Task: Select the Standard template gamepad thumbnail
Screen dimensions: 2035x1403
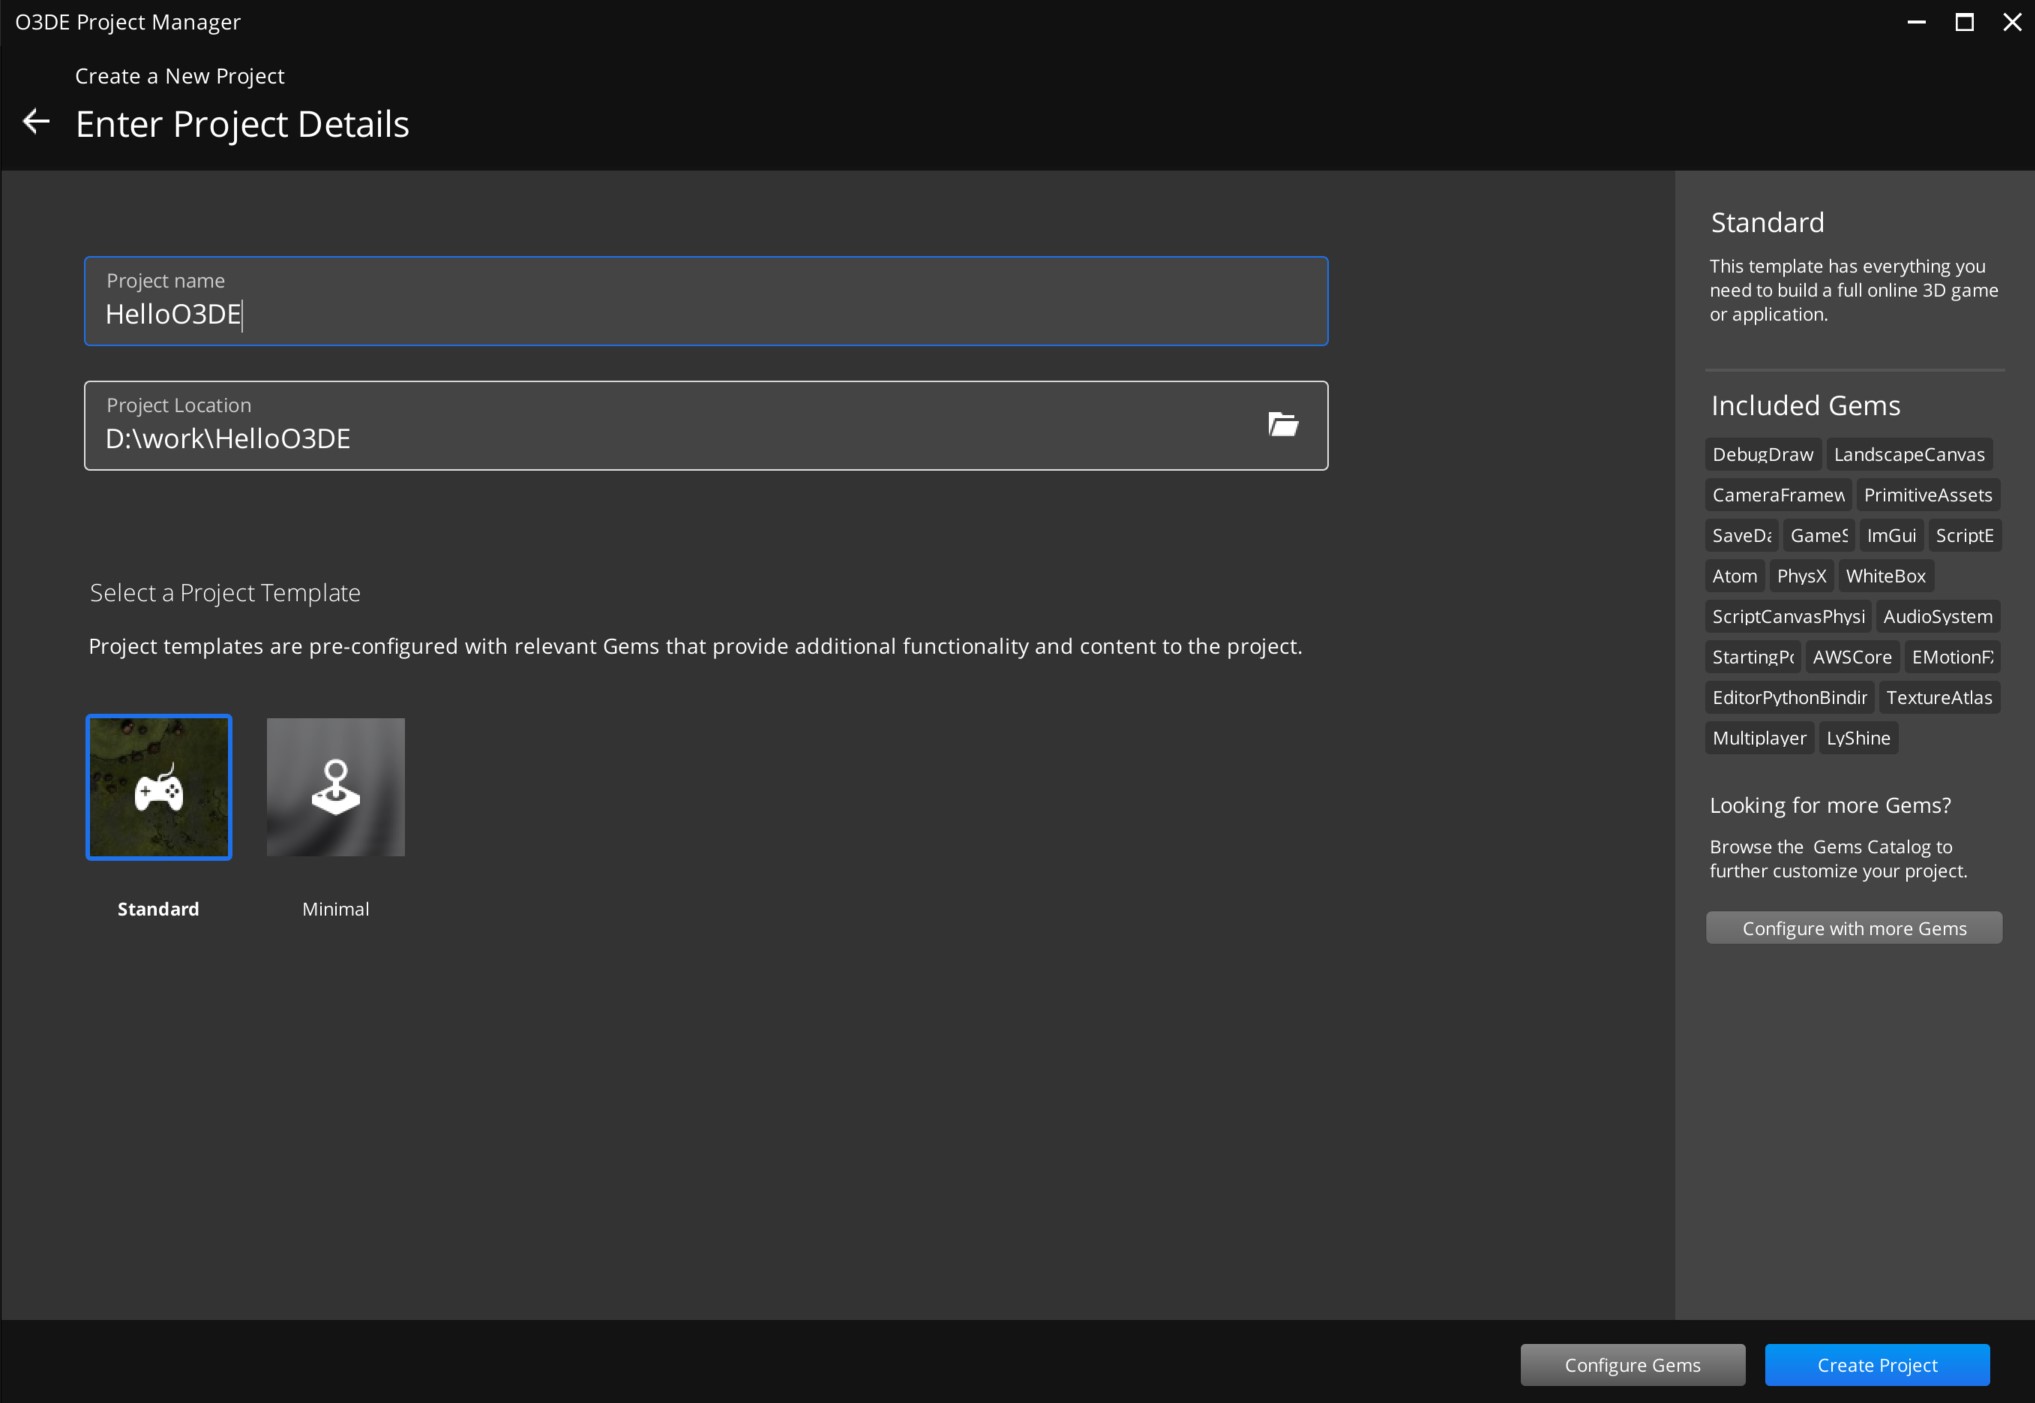Action: coord(159,787)
